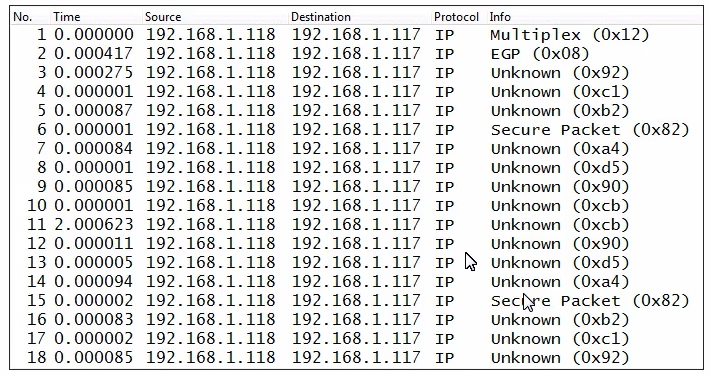Select packet 3 Unknown (0x92)

click(356, 73)
